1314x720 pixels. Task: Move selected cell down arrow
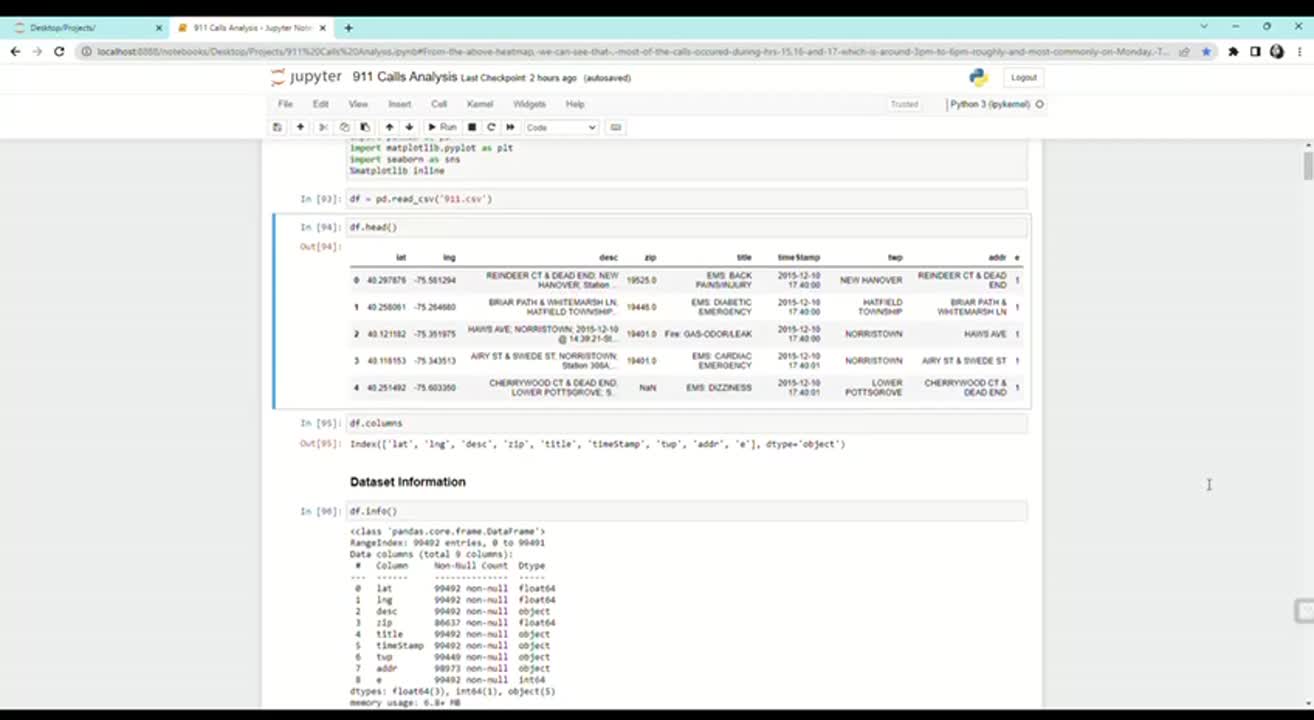click(x=409, y=127)
